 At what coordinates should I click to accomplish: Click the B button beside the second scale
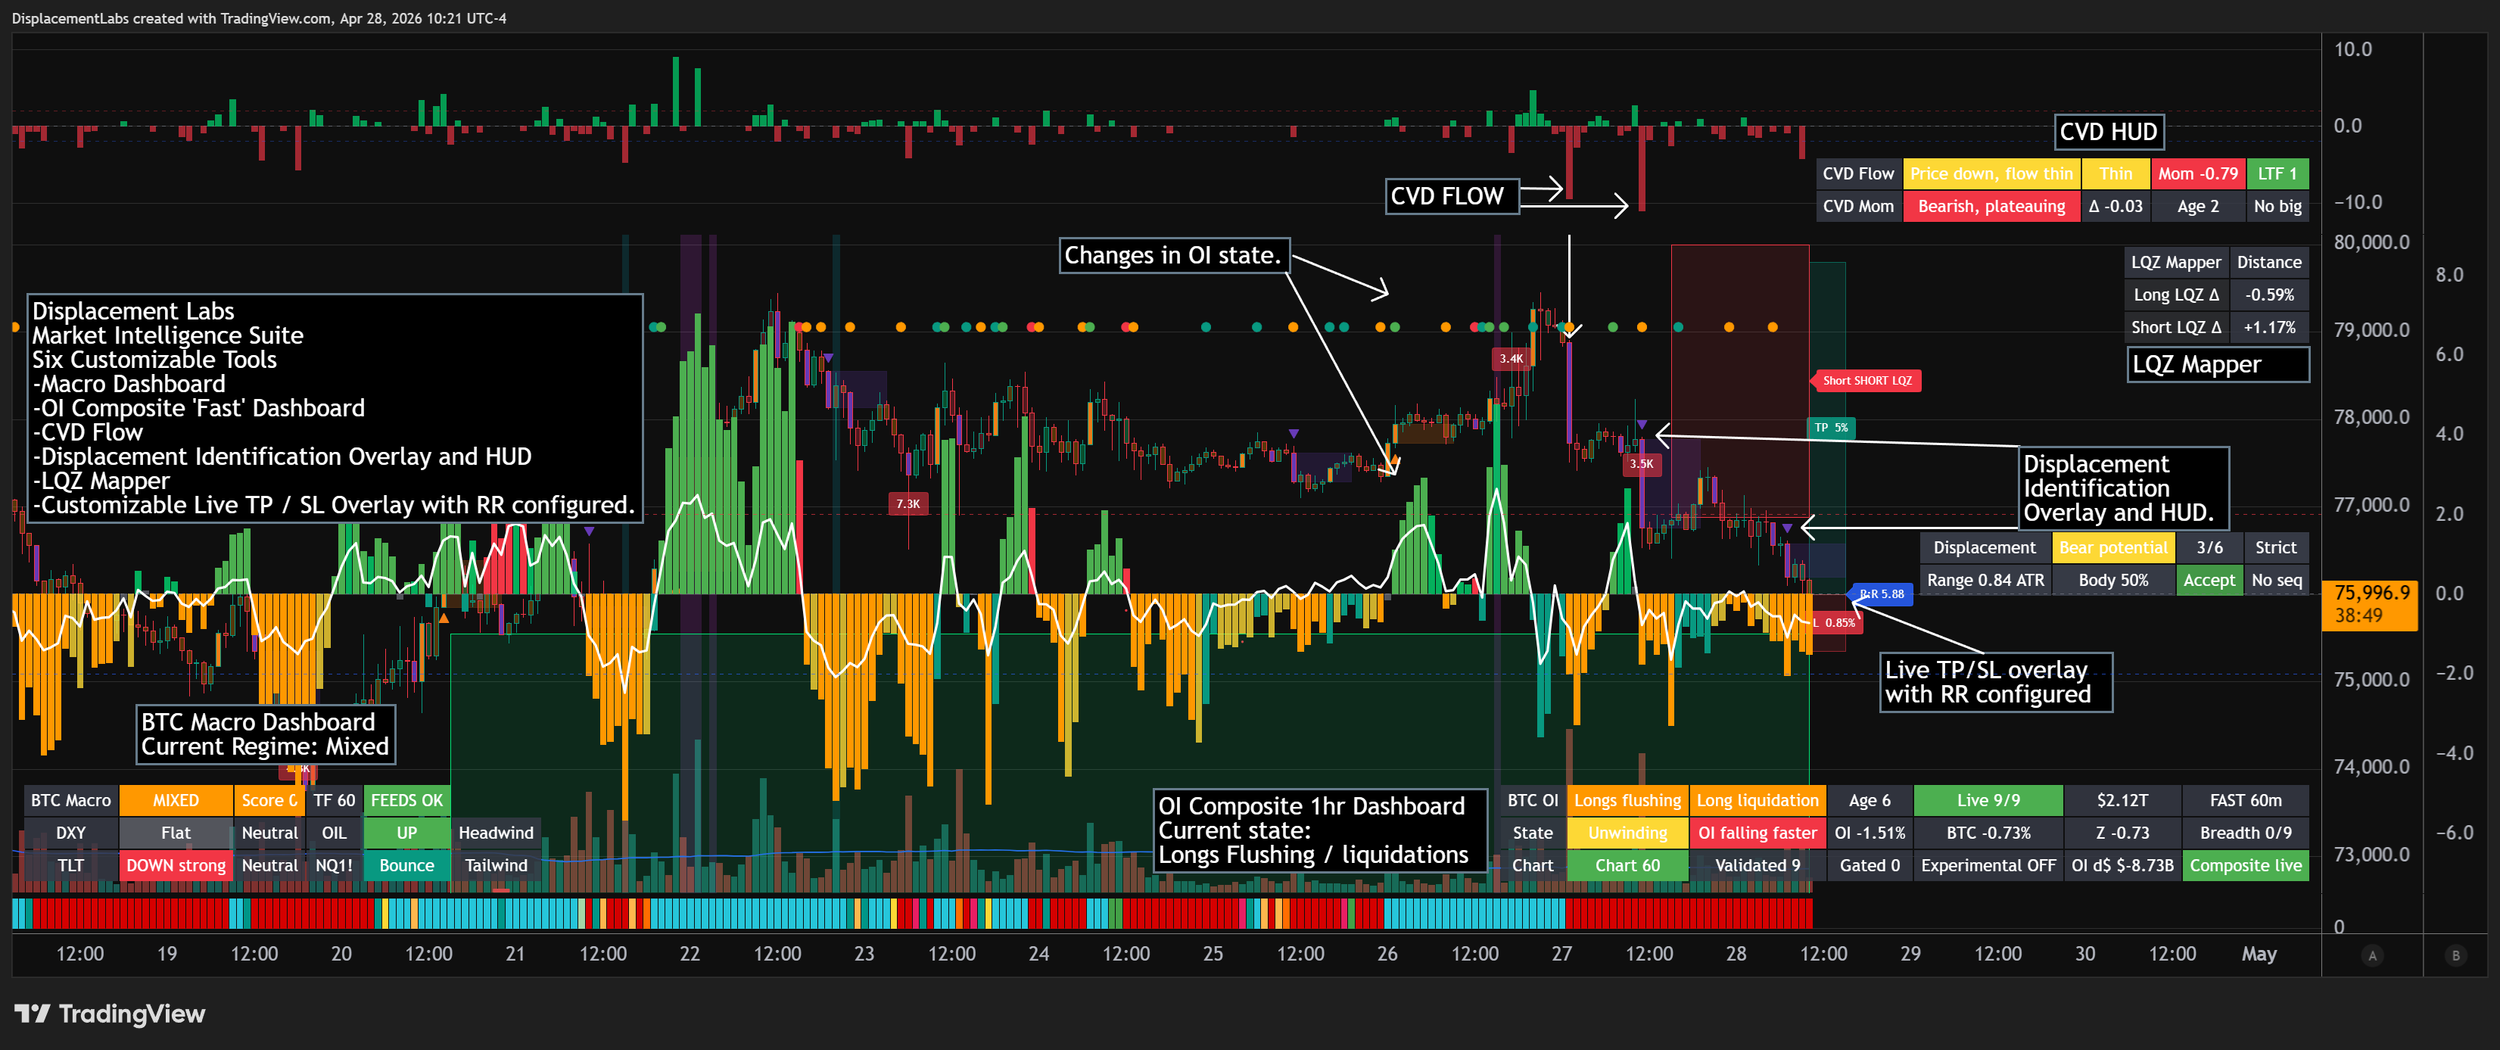pos(2455,955)
